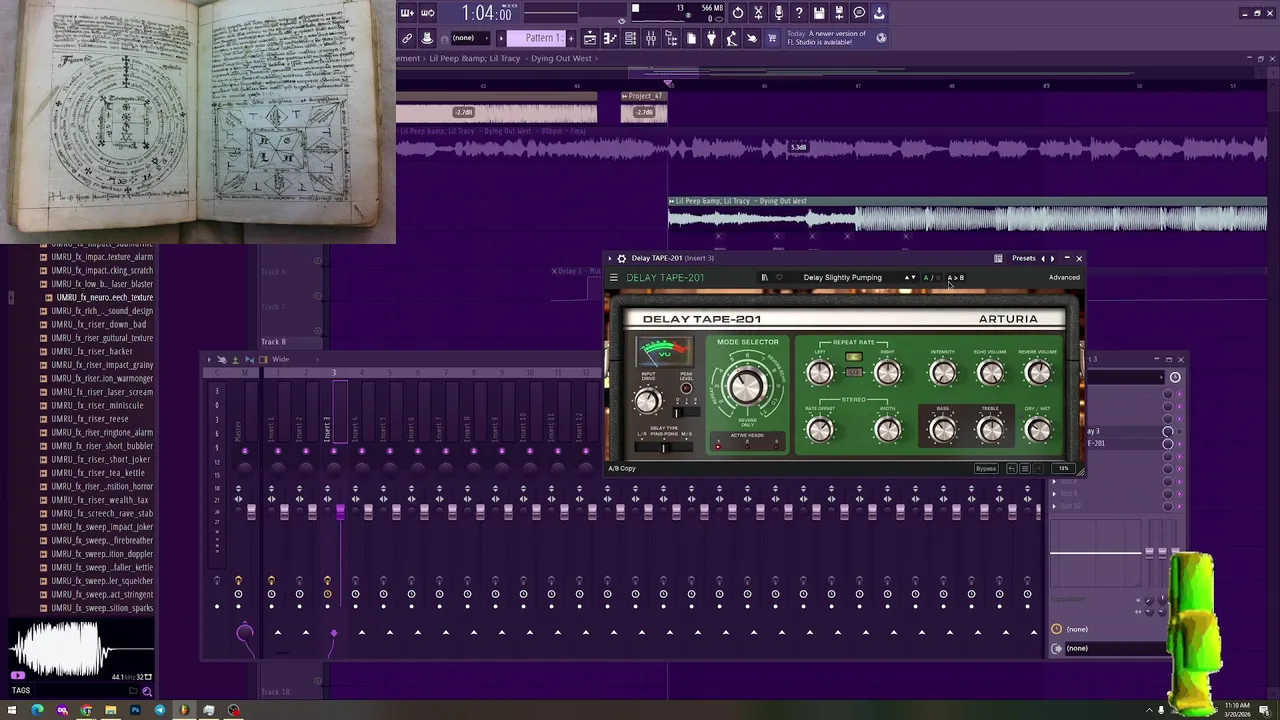Click the magnifier search icon next to TAGS
This screenshot has height=720, width=1280.
pyautogui.click(x=147, y=691)
